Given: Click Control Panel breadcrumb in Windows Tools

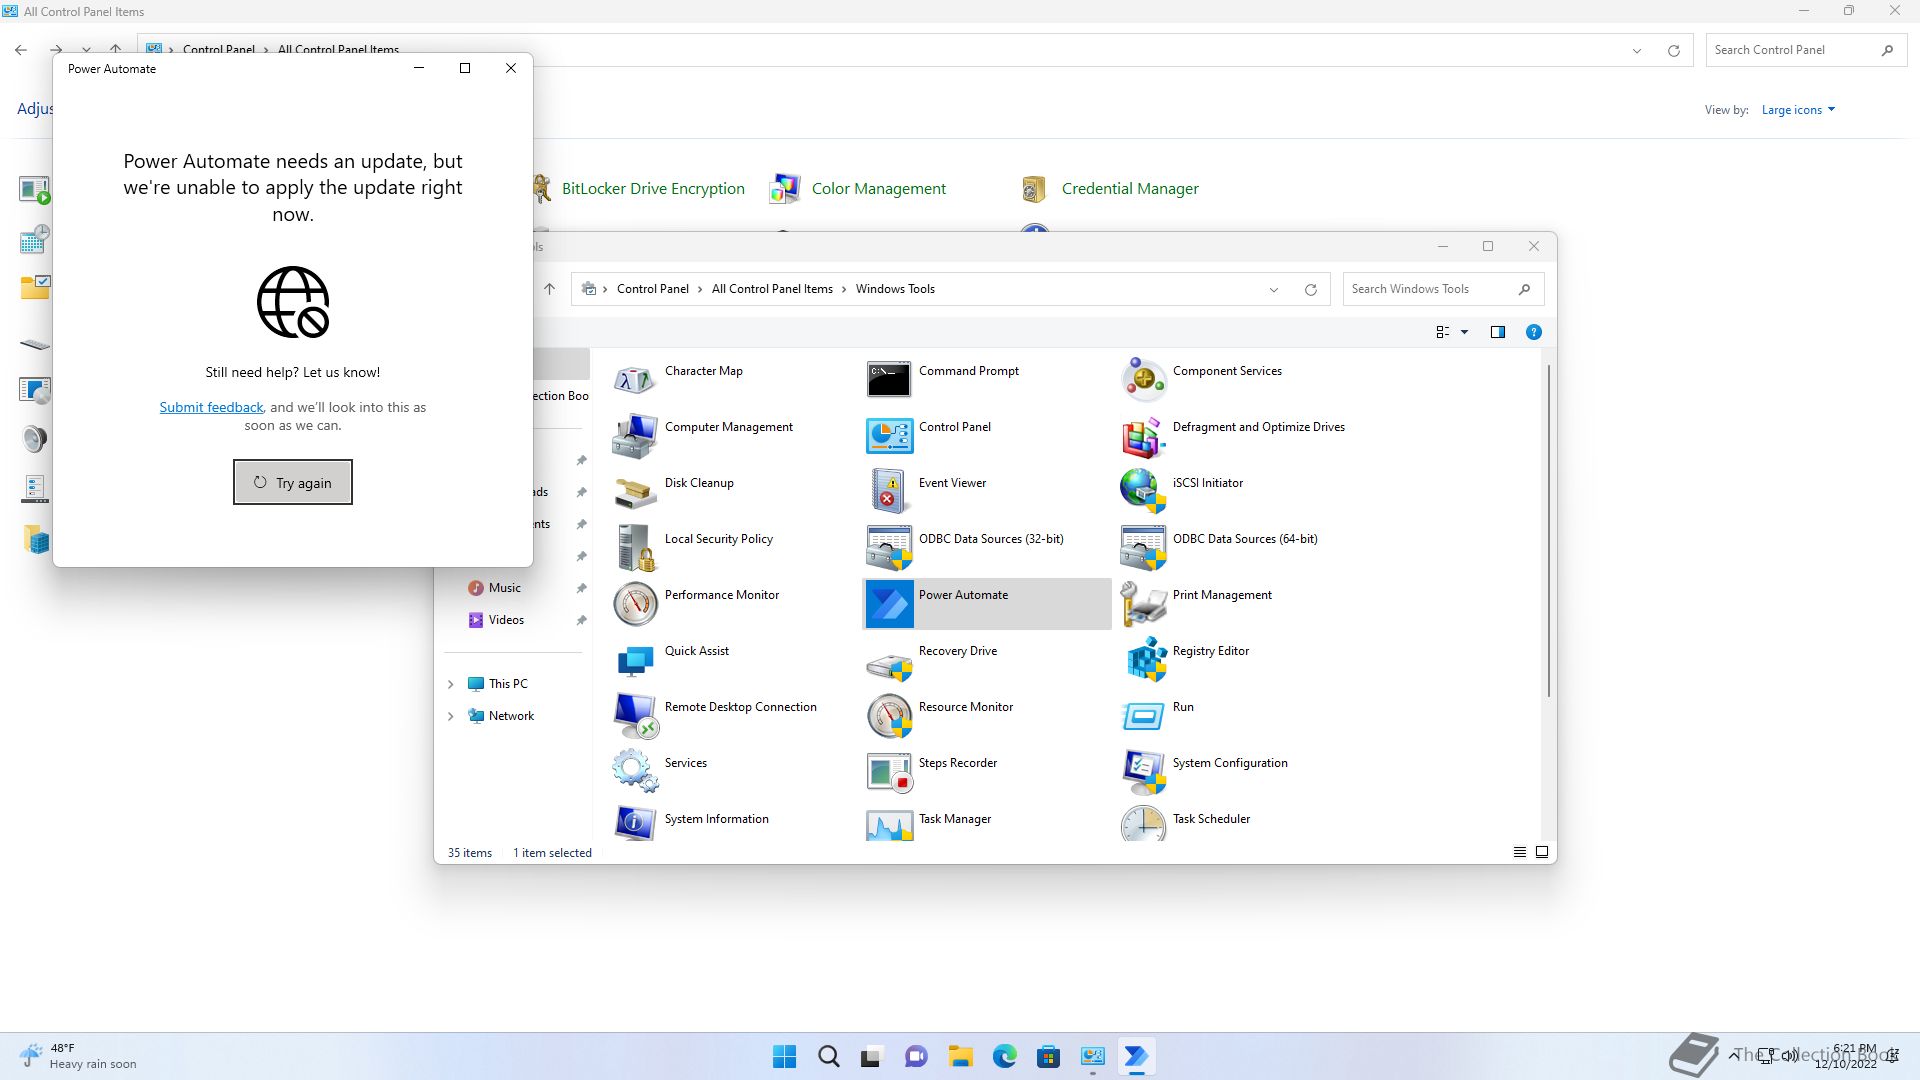Looking at the screenshot, I should point(652,289).
